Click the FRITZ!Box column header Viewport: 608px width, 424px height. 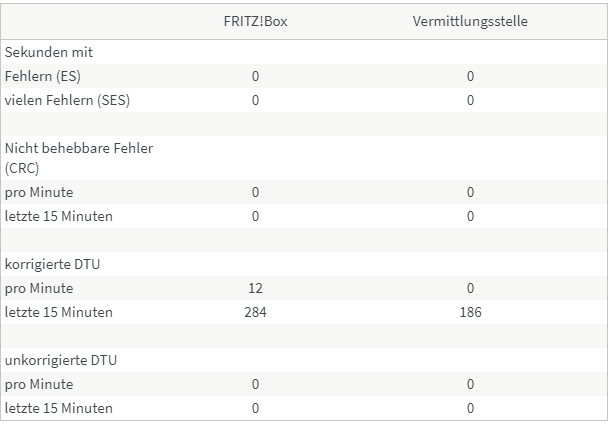pos(255,21)
